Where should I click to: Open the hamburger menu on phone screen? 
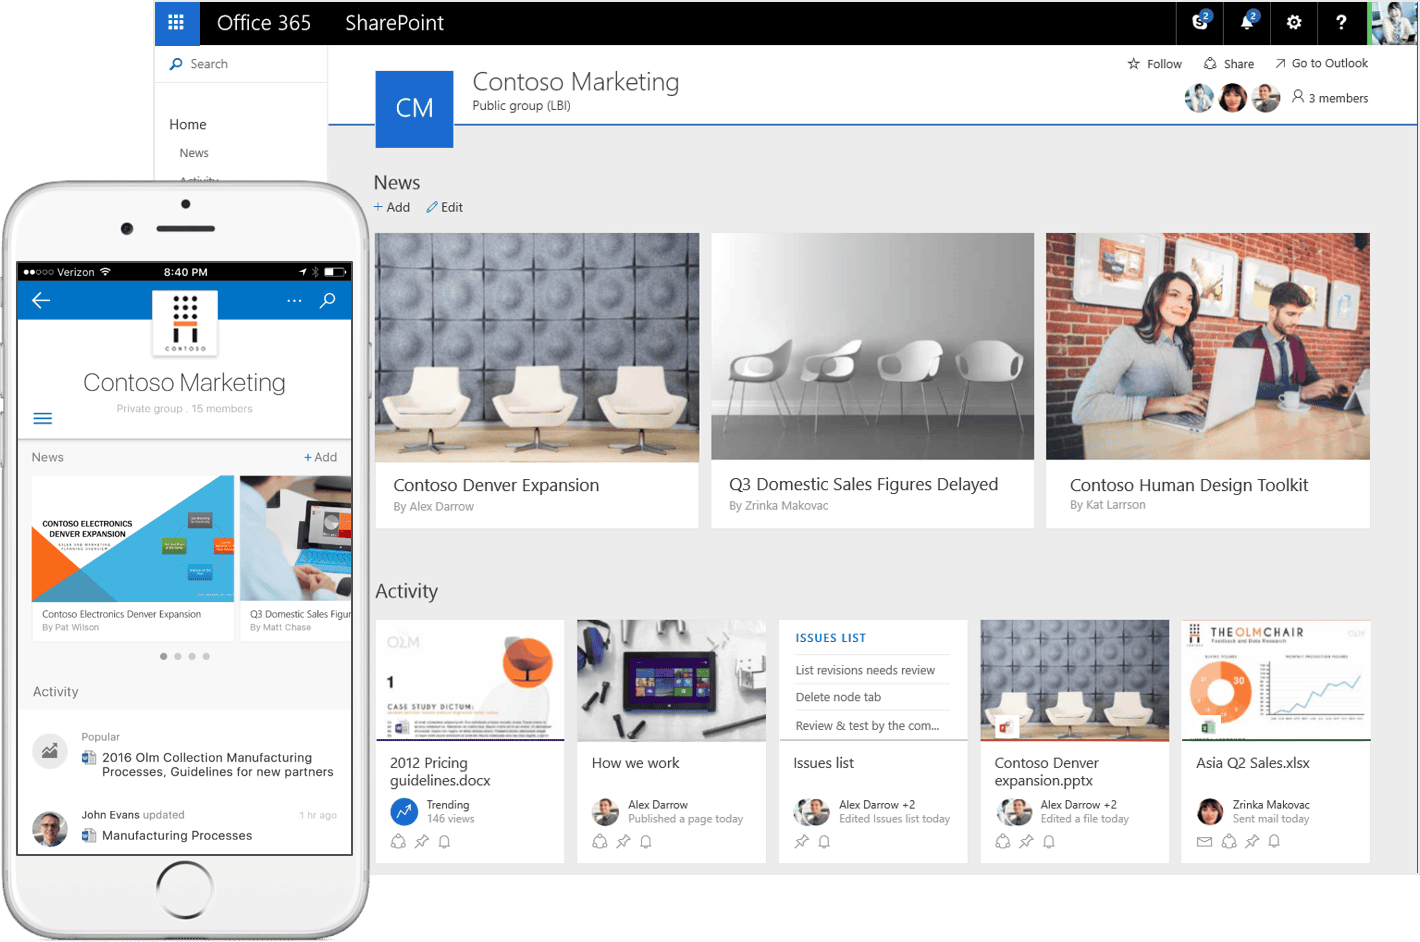click(43, 419)
